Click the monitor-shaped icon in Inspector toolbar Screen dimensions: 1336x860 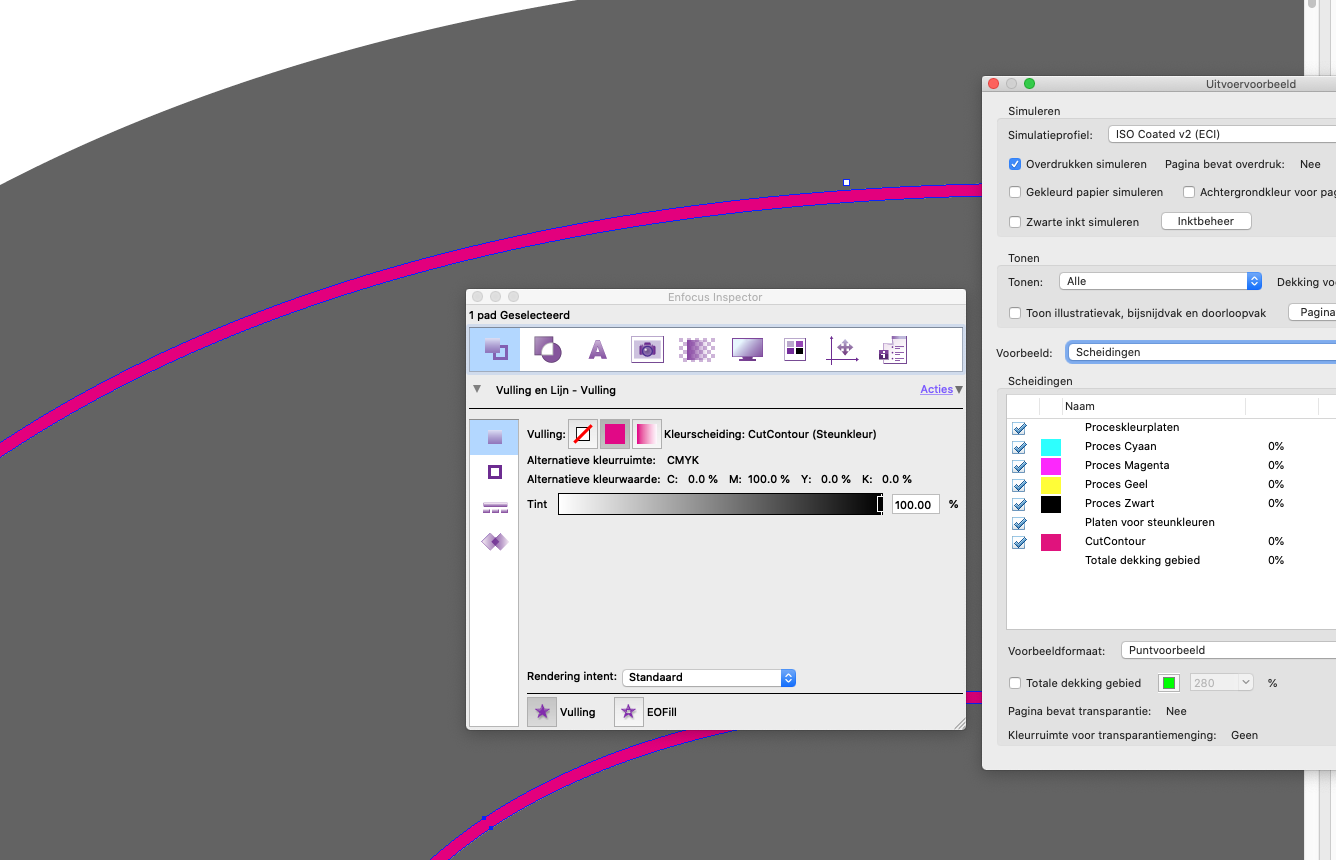point(747,349)
